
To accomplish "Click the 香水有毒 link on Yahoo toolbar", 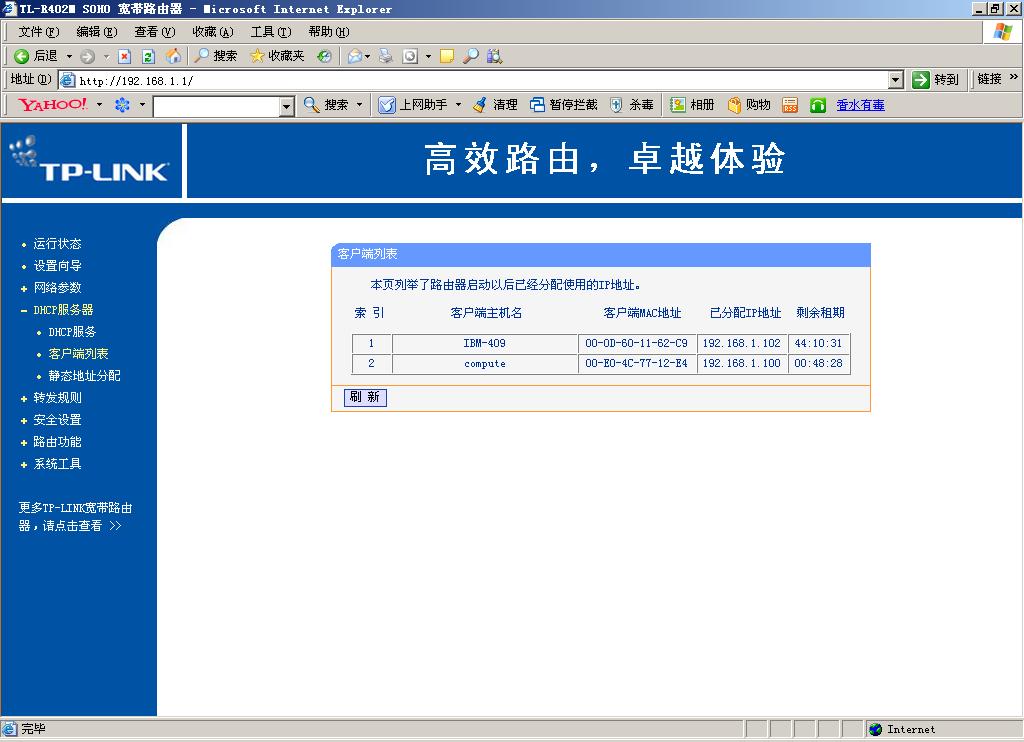I will click(860, 104).
